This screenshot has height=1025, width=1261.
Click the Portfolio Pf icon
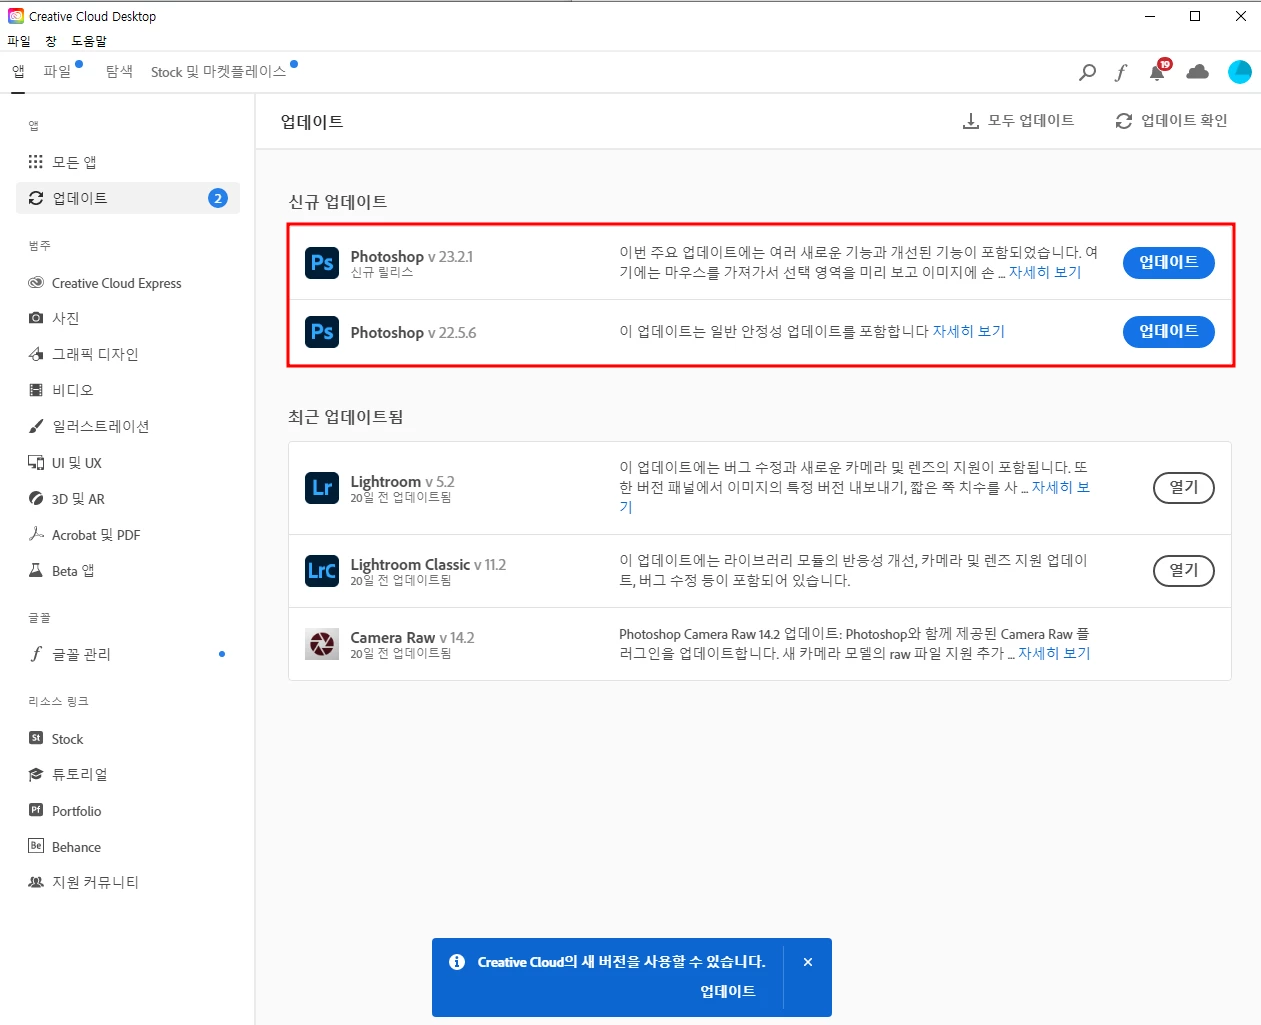[36, 810]
